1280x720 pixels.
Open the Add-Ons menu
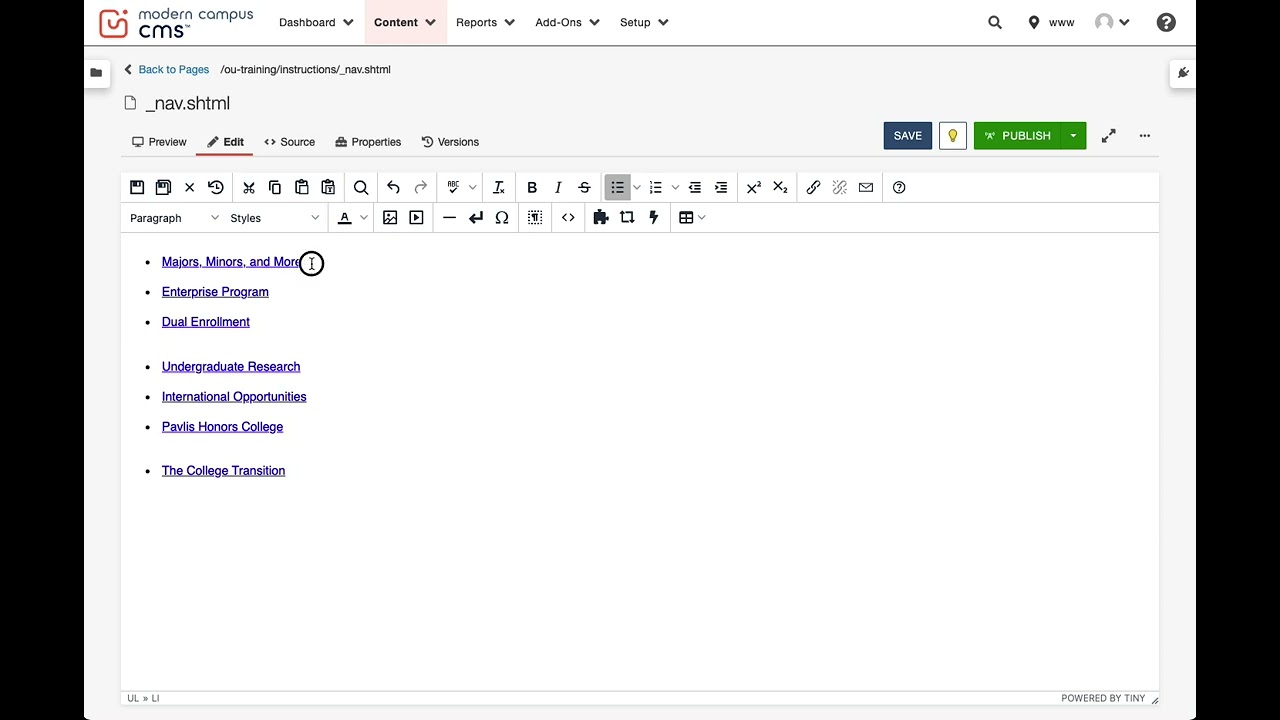pyautogui.click(x=567, y=22)
